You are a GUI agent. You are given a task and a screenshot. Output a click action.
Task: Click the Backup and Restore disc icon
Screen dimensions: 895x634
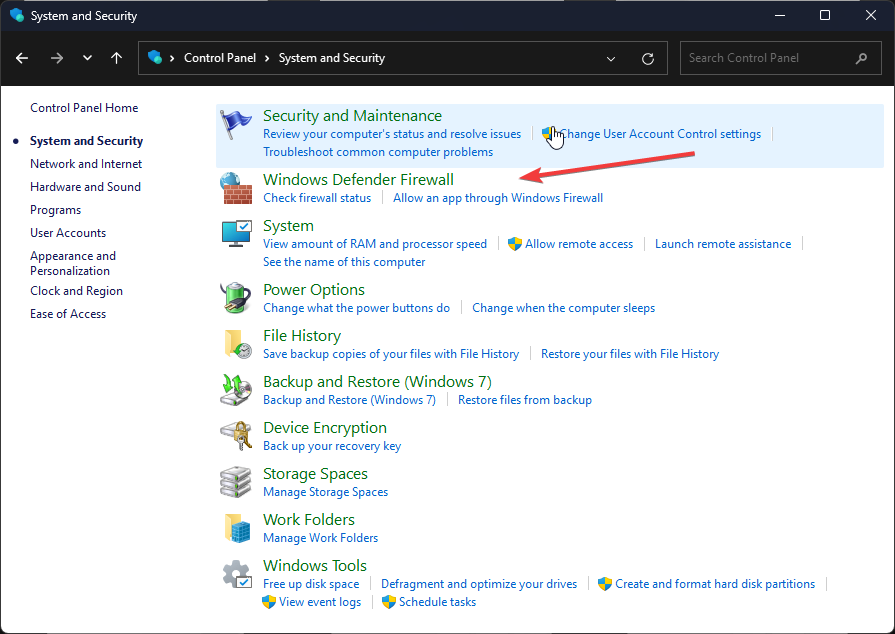(236, 390)
